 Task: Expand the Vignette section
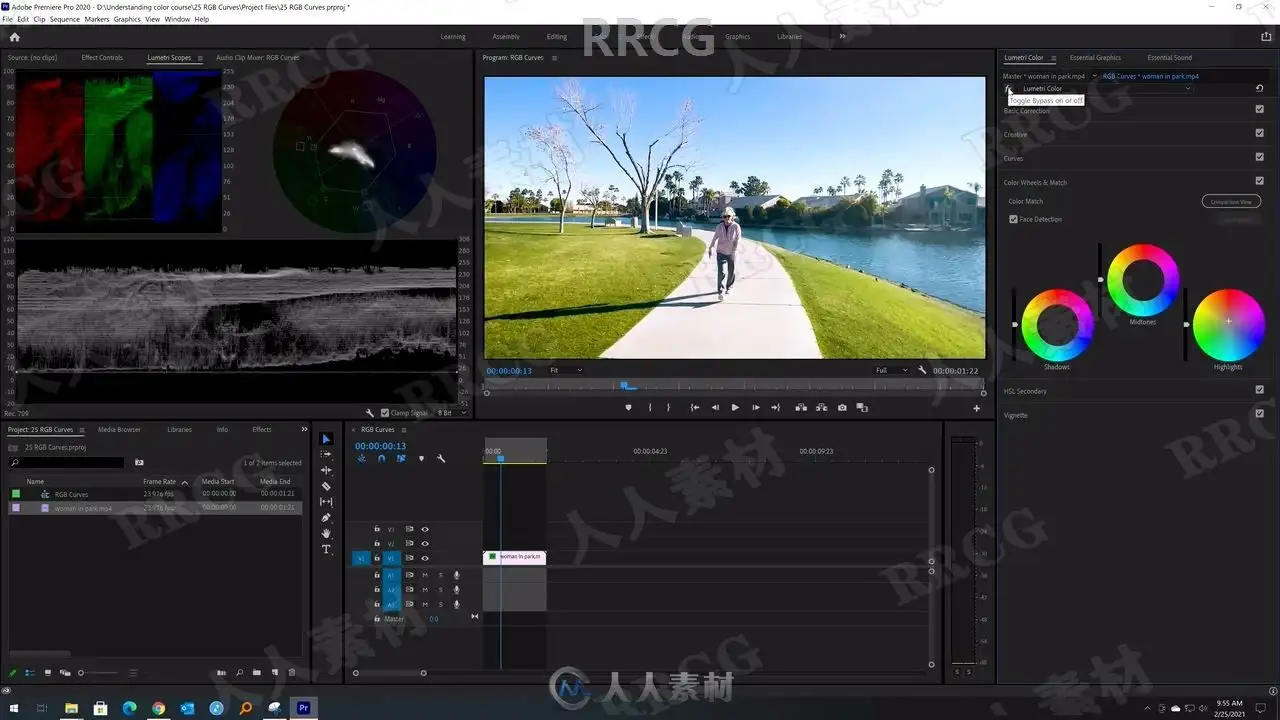point(1015,415)
